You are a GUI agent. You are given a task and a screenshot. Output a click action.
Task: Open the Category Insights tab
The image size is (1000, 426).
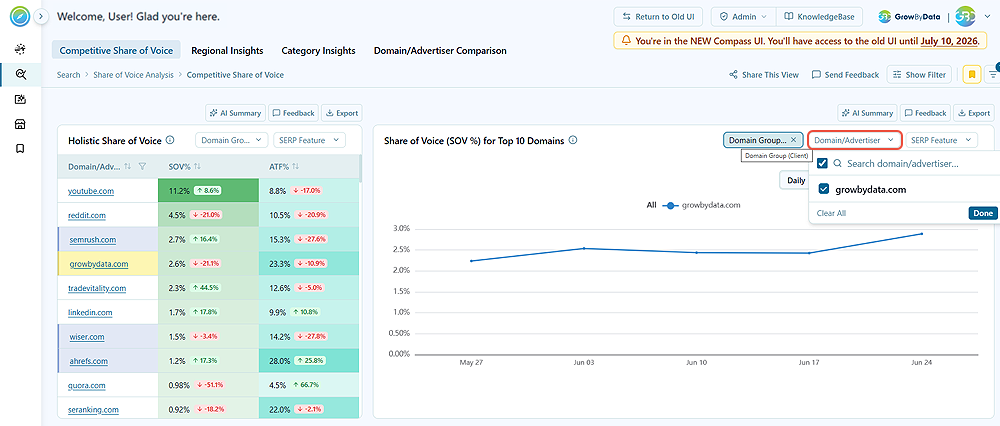pyautogui.click(x=318, y=50)
